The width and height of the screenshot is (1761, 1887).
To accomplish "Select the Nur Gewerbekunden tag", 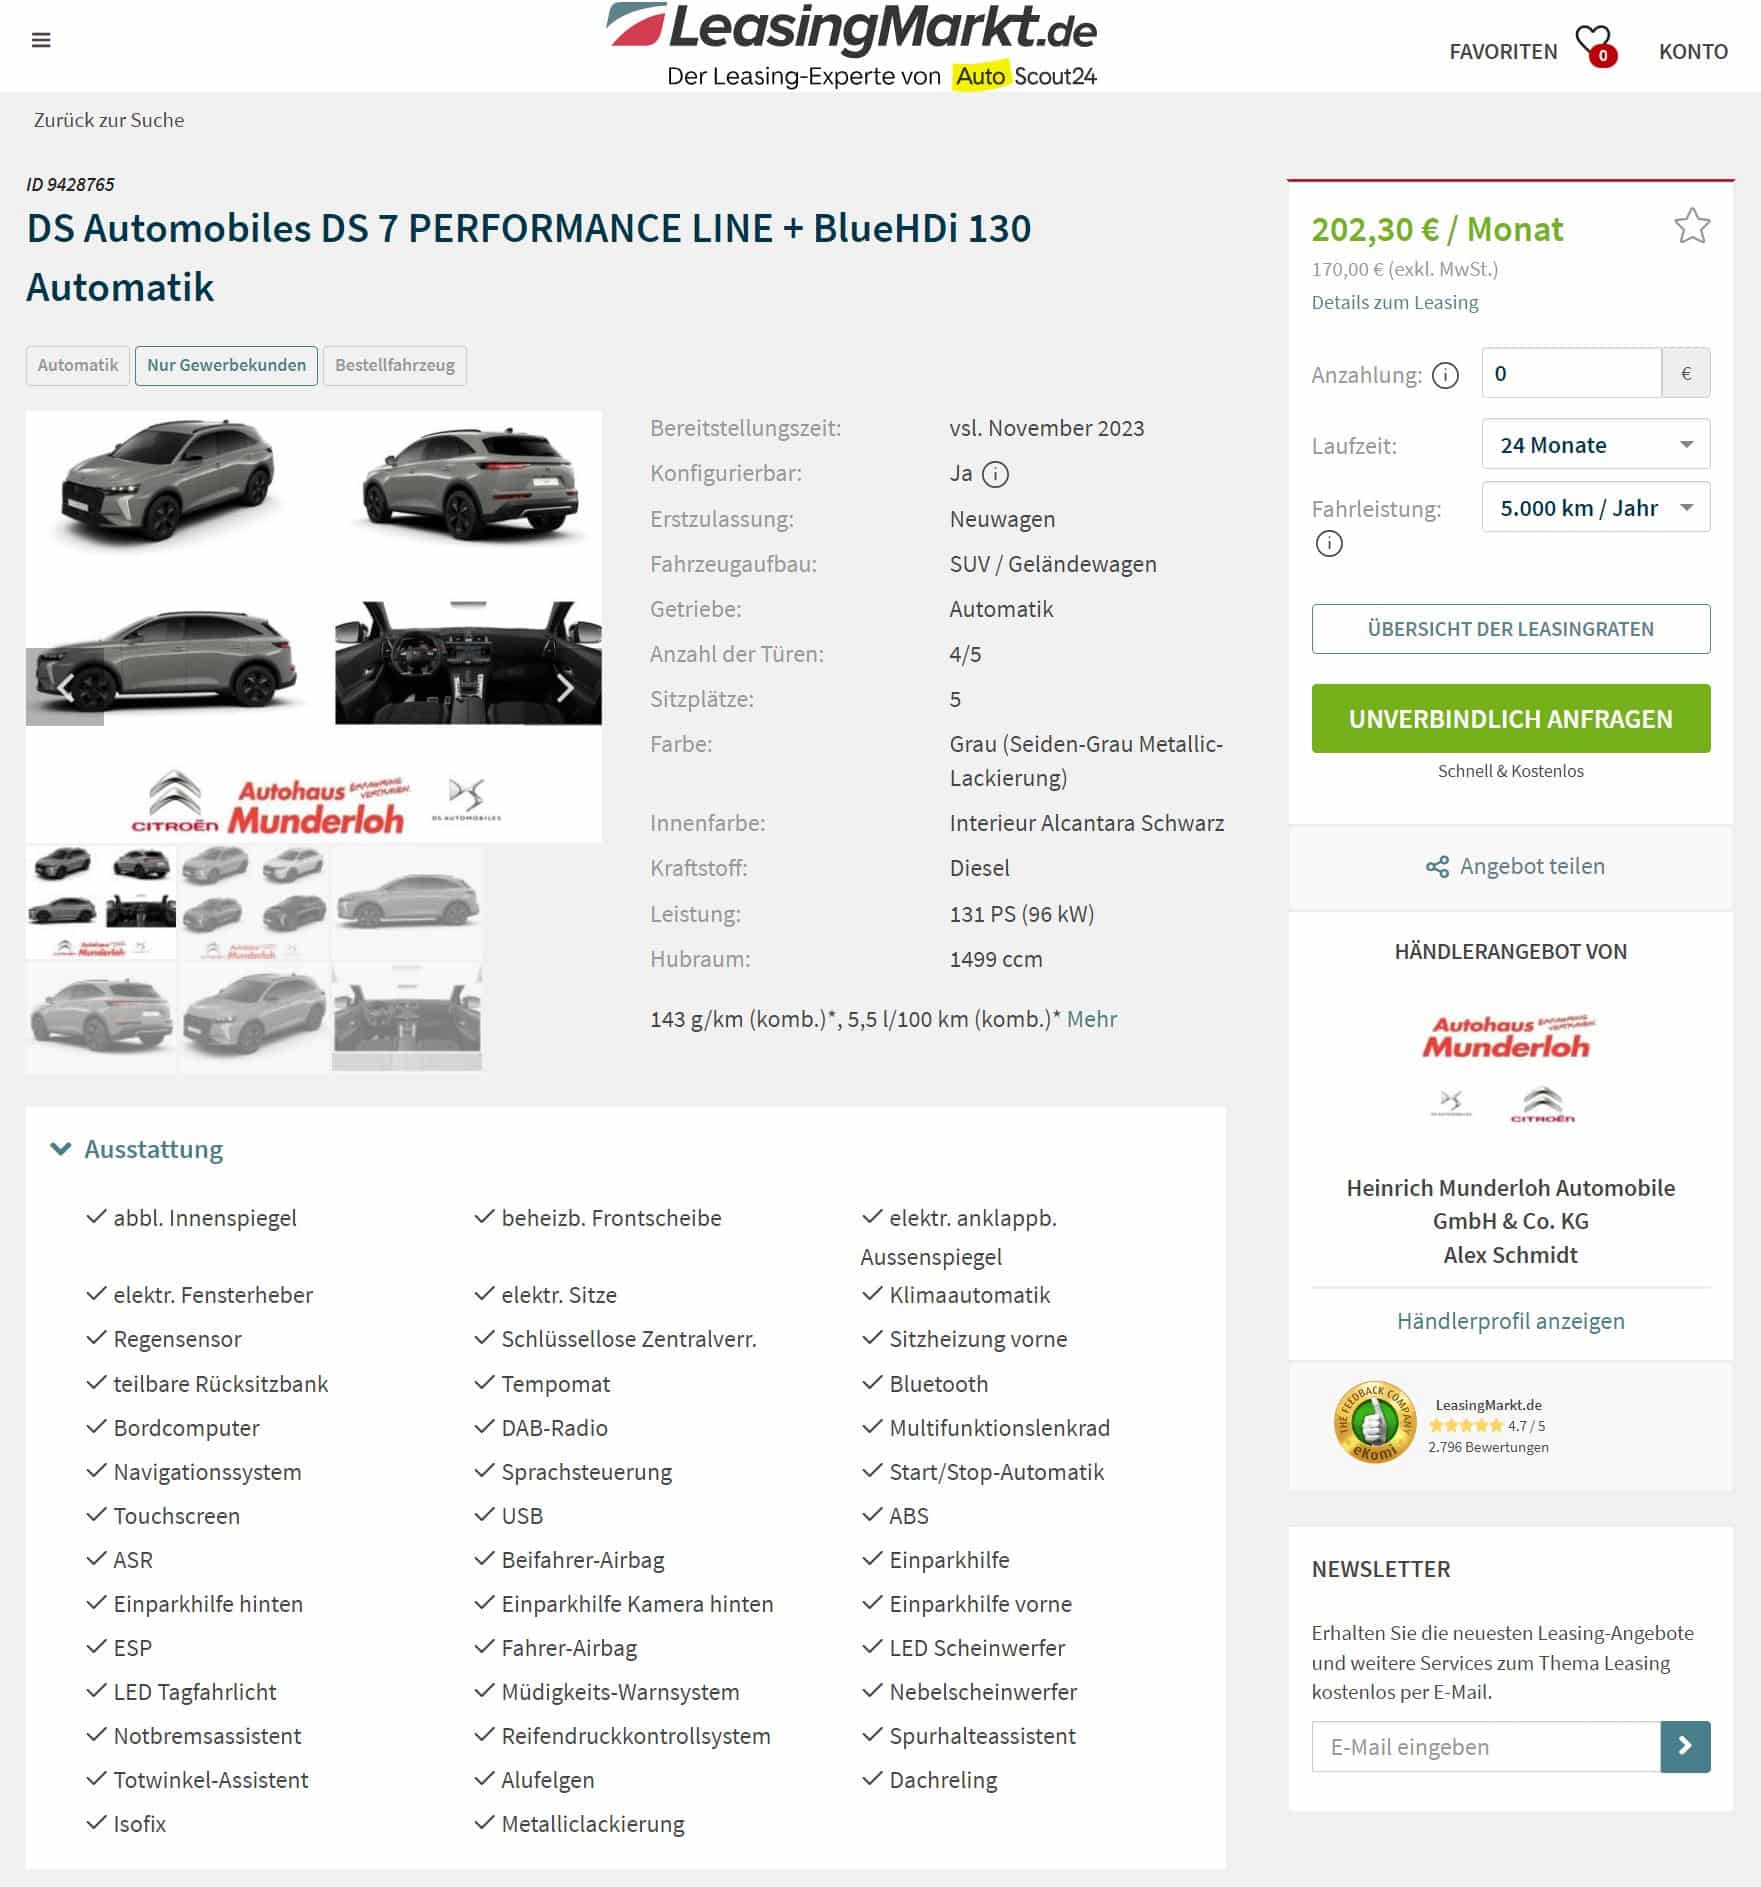I will pos(227,365).
